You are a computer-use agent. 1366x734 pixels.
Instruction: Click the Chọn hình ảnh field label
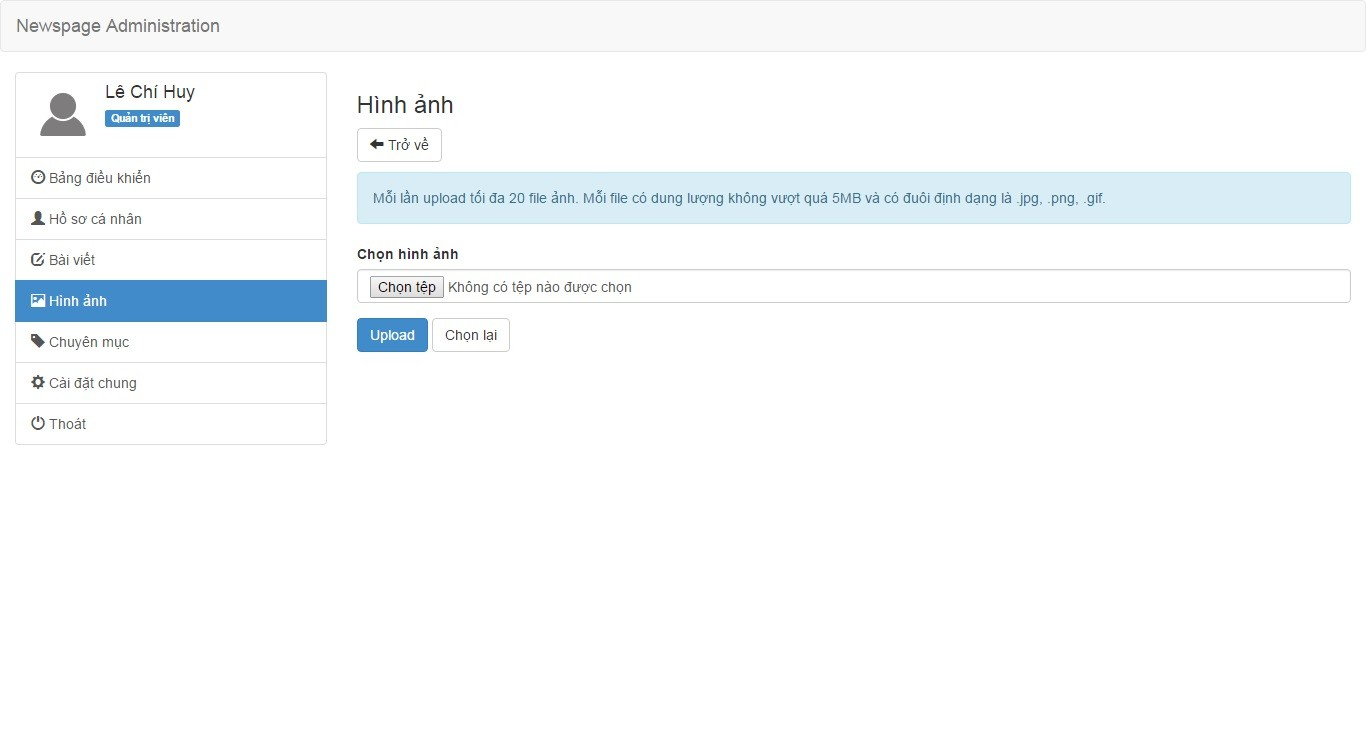[x=407, y=254]
